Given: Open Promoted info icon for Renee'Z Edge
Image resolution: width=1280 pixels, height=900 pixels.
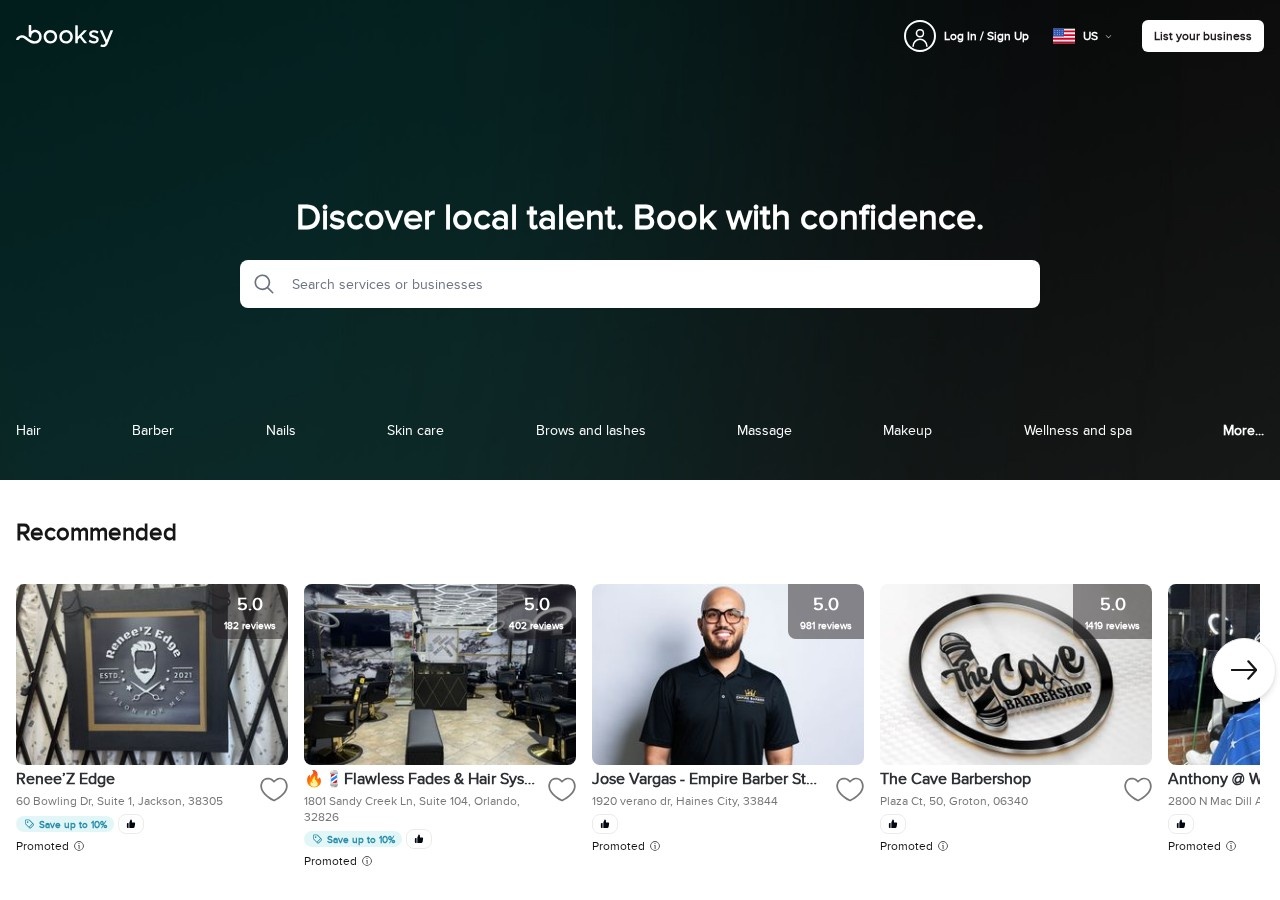Looking at the screenshot, I should (79, 846).
